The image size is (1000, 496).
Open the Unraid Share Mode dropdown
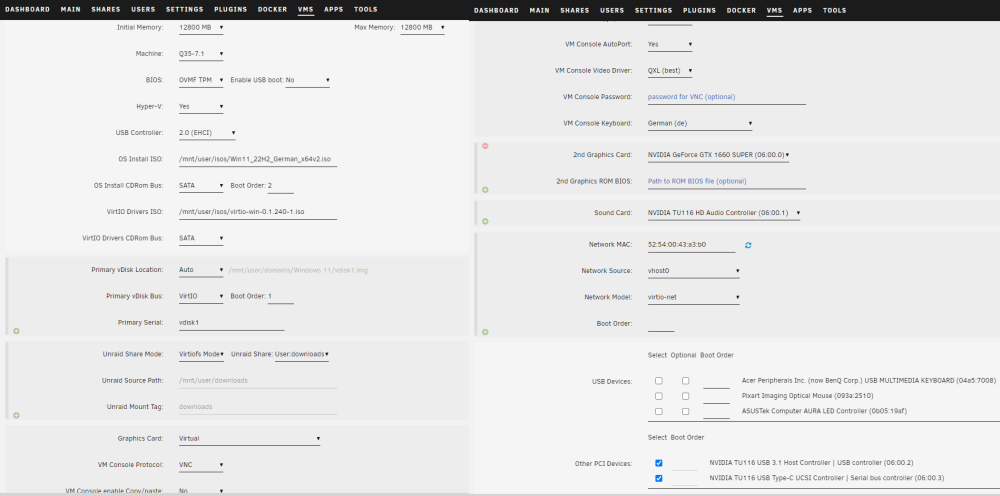[201, 354]
